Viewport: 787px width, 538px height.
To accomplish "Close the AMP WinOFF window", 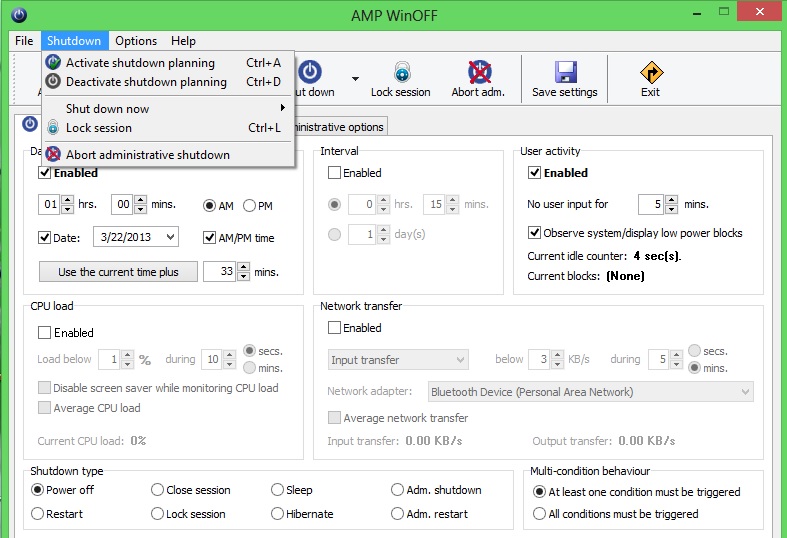I will (759, 12).
